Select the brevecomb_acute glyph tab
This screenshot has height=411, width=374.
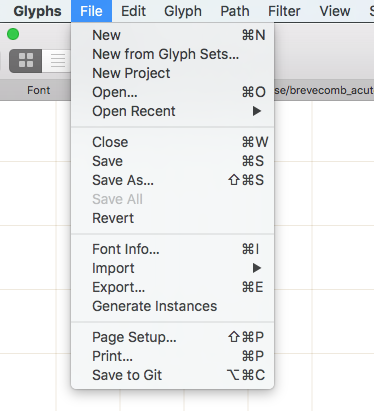(324, 90)
